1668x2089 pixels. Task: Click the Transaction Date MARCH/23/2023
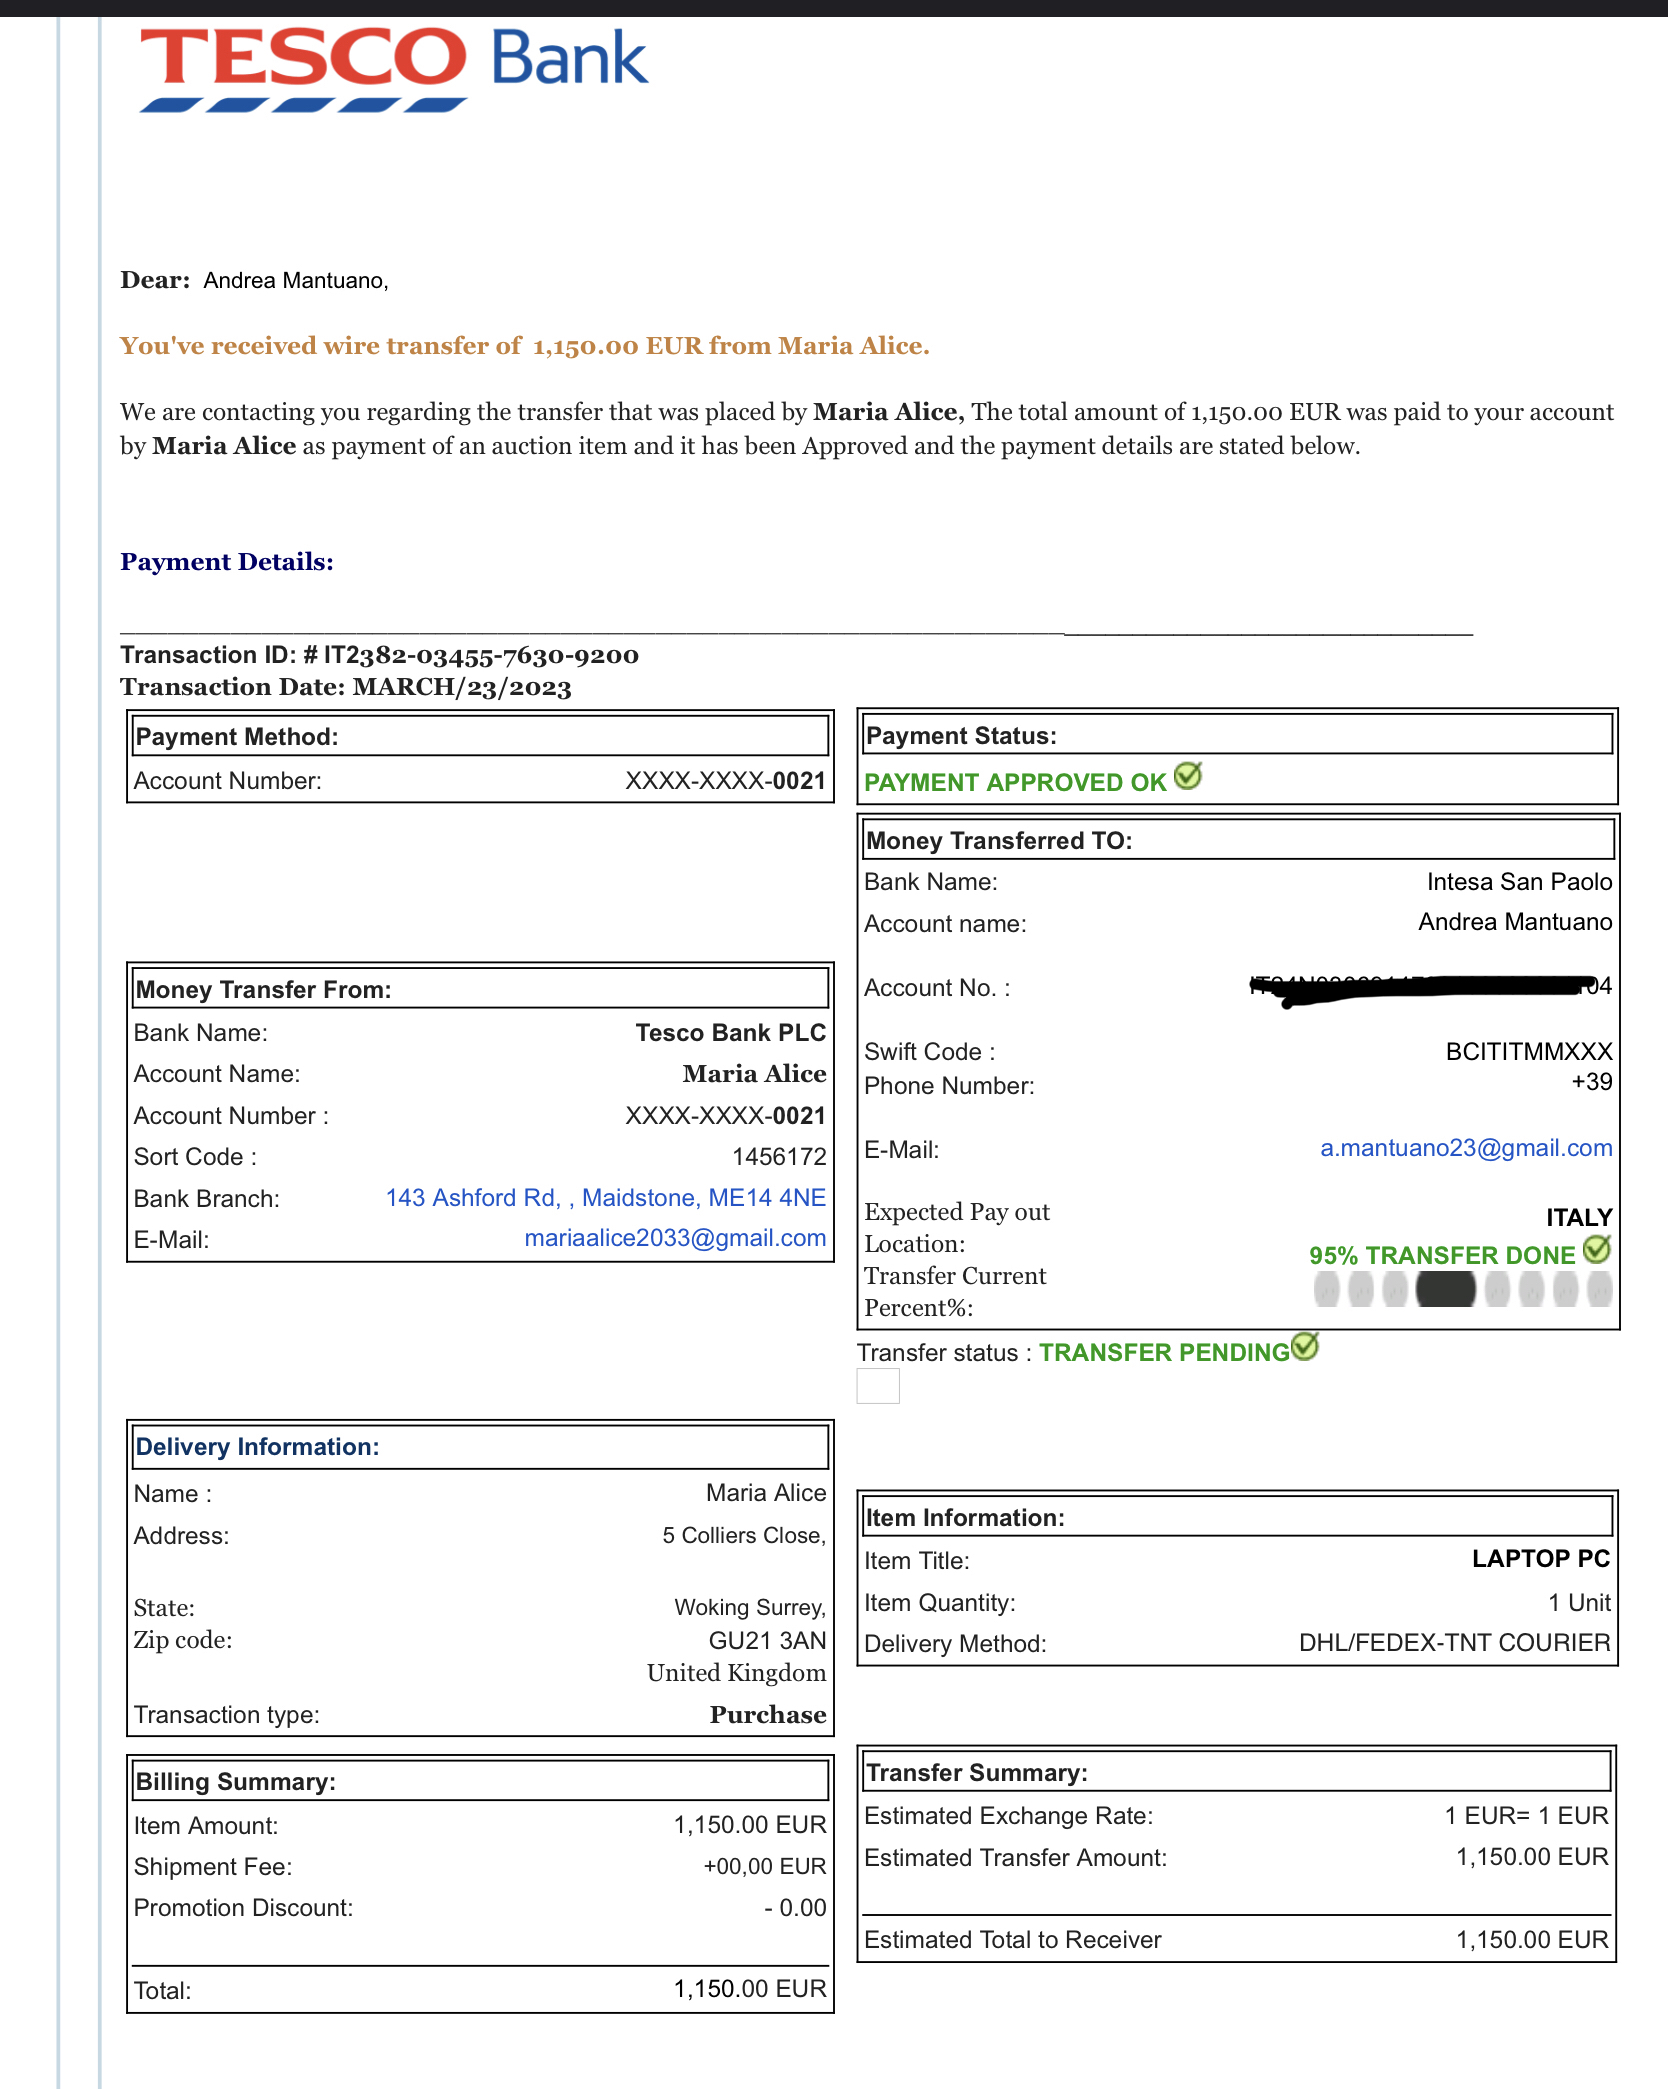click(462, 688)
